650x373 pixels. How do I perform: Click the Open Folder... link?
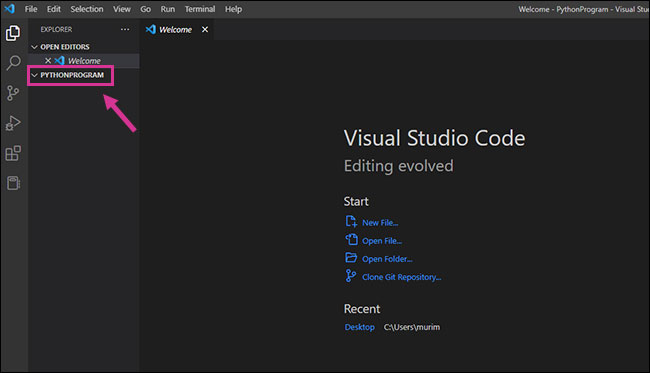pyautogui.click(x=387, y=259)
